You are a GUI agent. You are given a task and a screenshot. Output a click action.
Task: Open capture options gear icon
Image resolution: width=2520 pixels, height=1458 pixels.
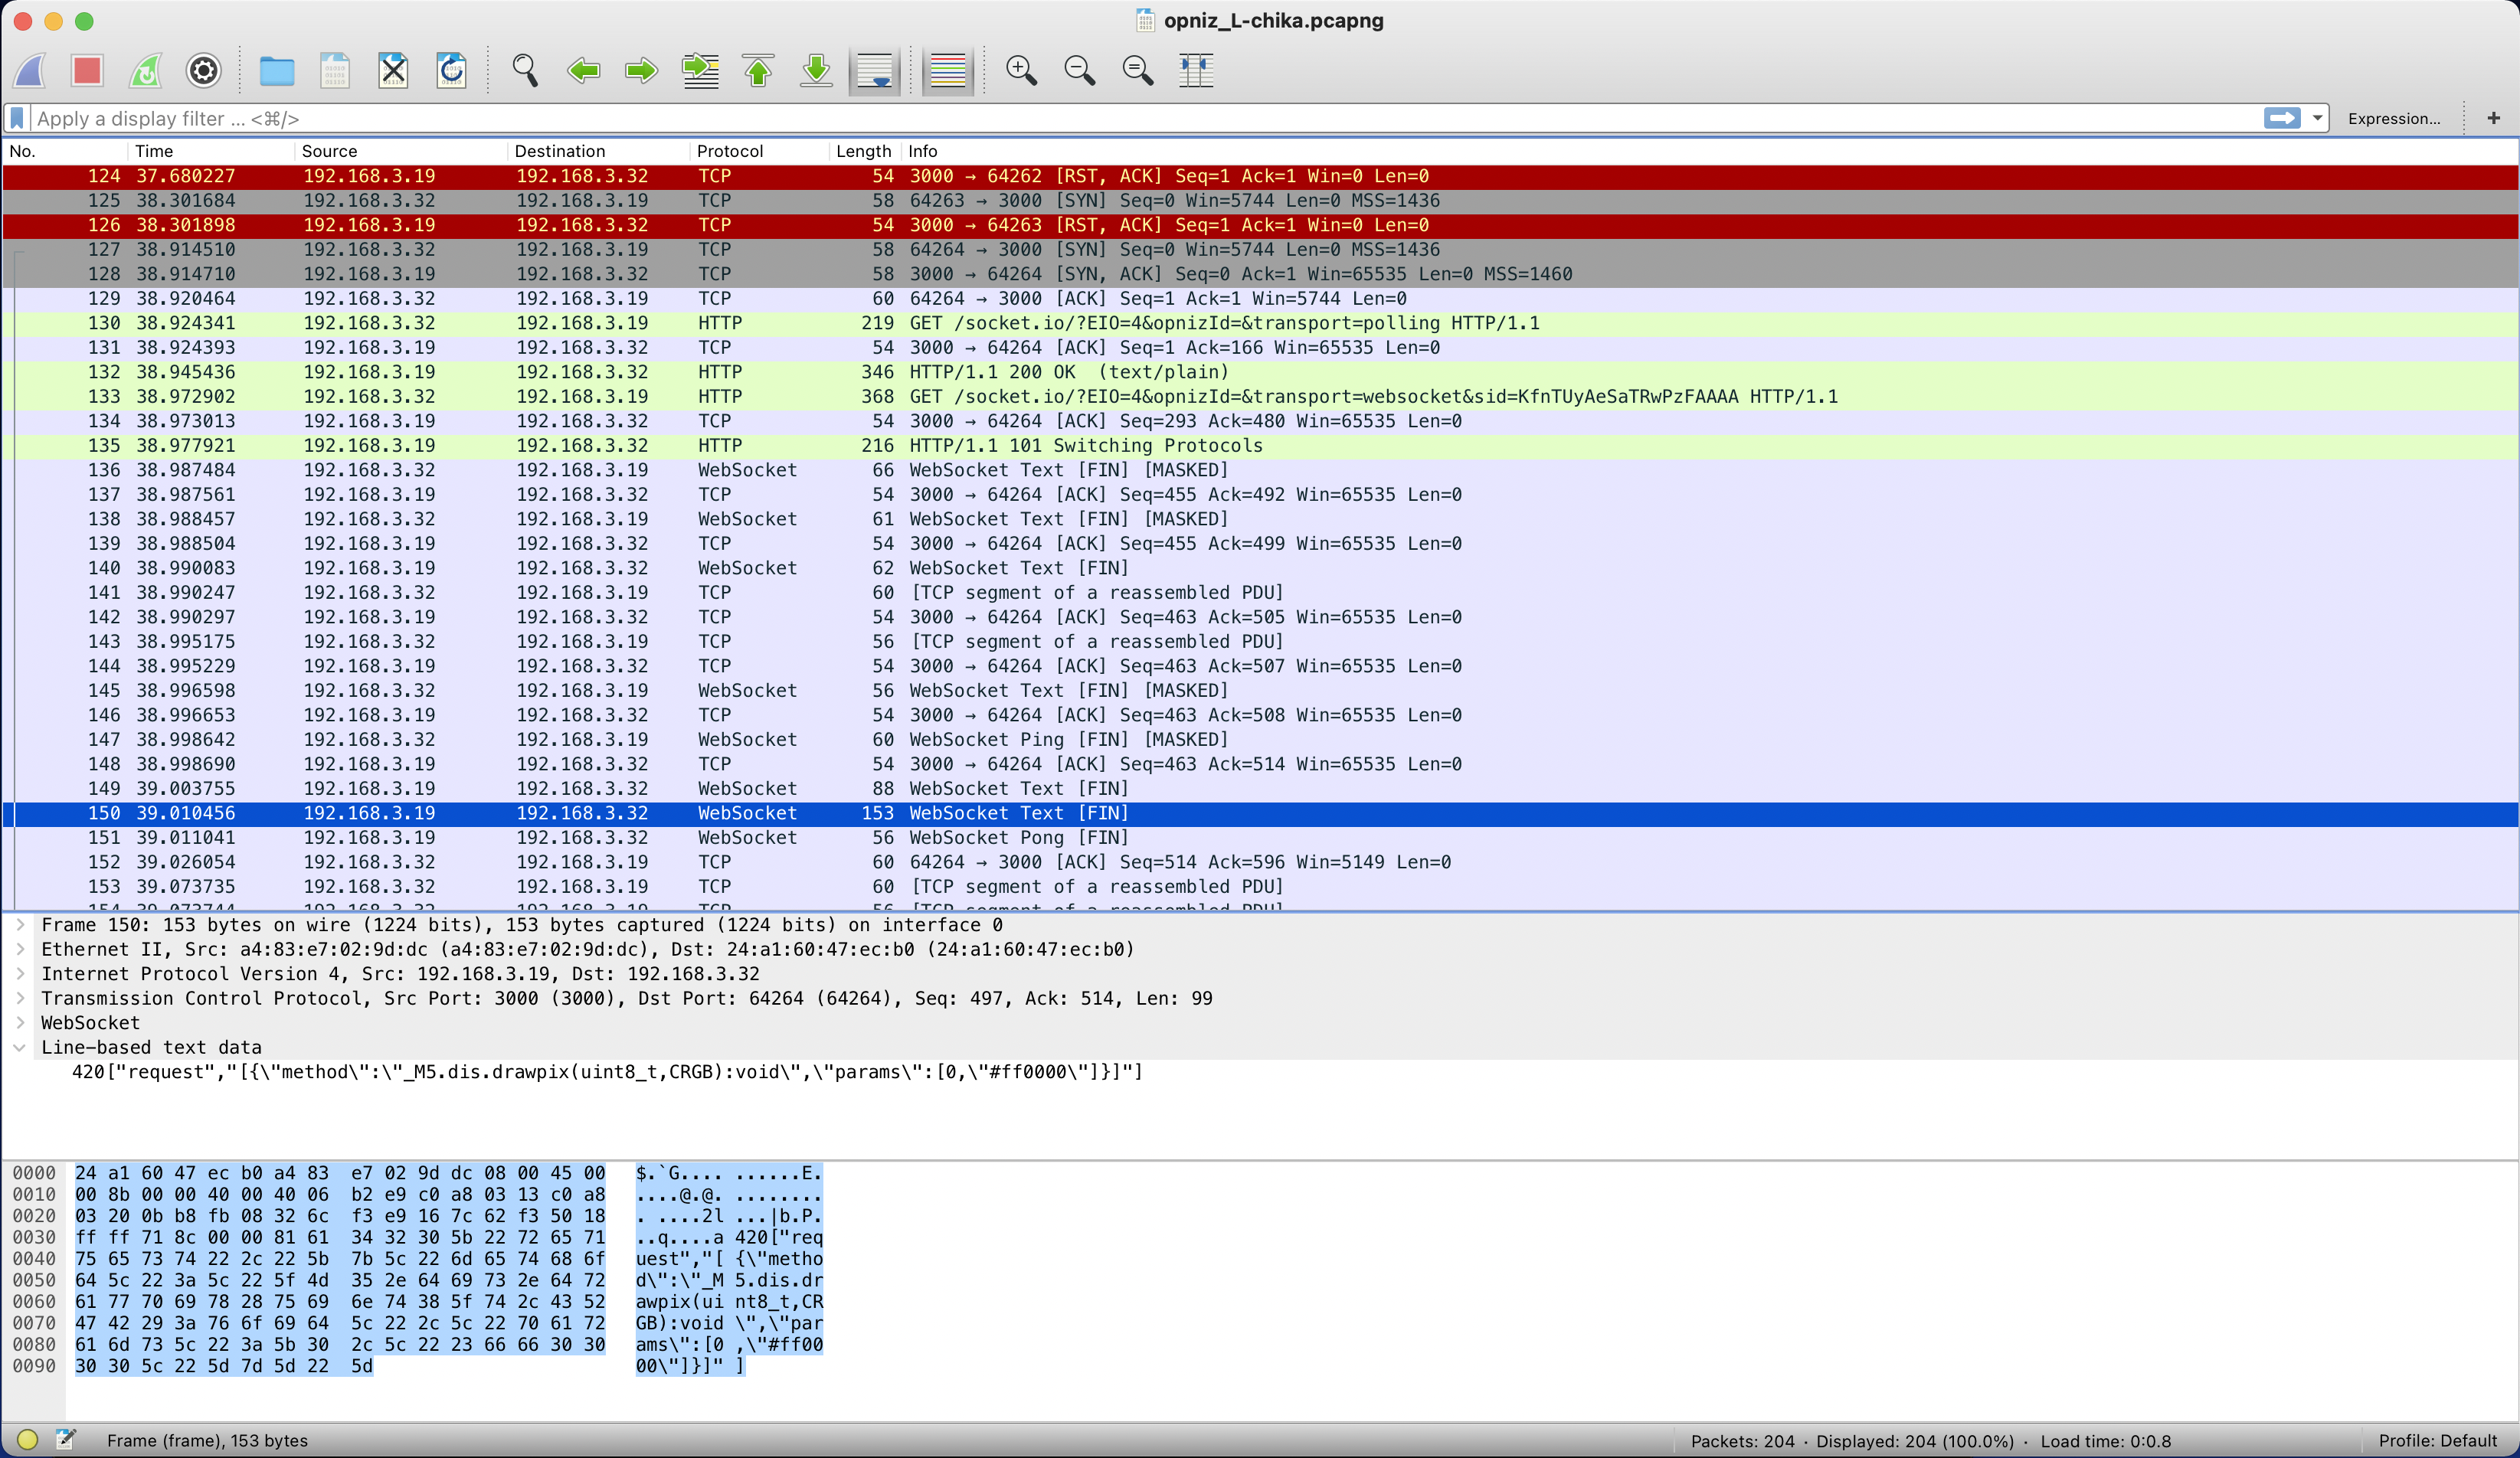click(204, 71)
